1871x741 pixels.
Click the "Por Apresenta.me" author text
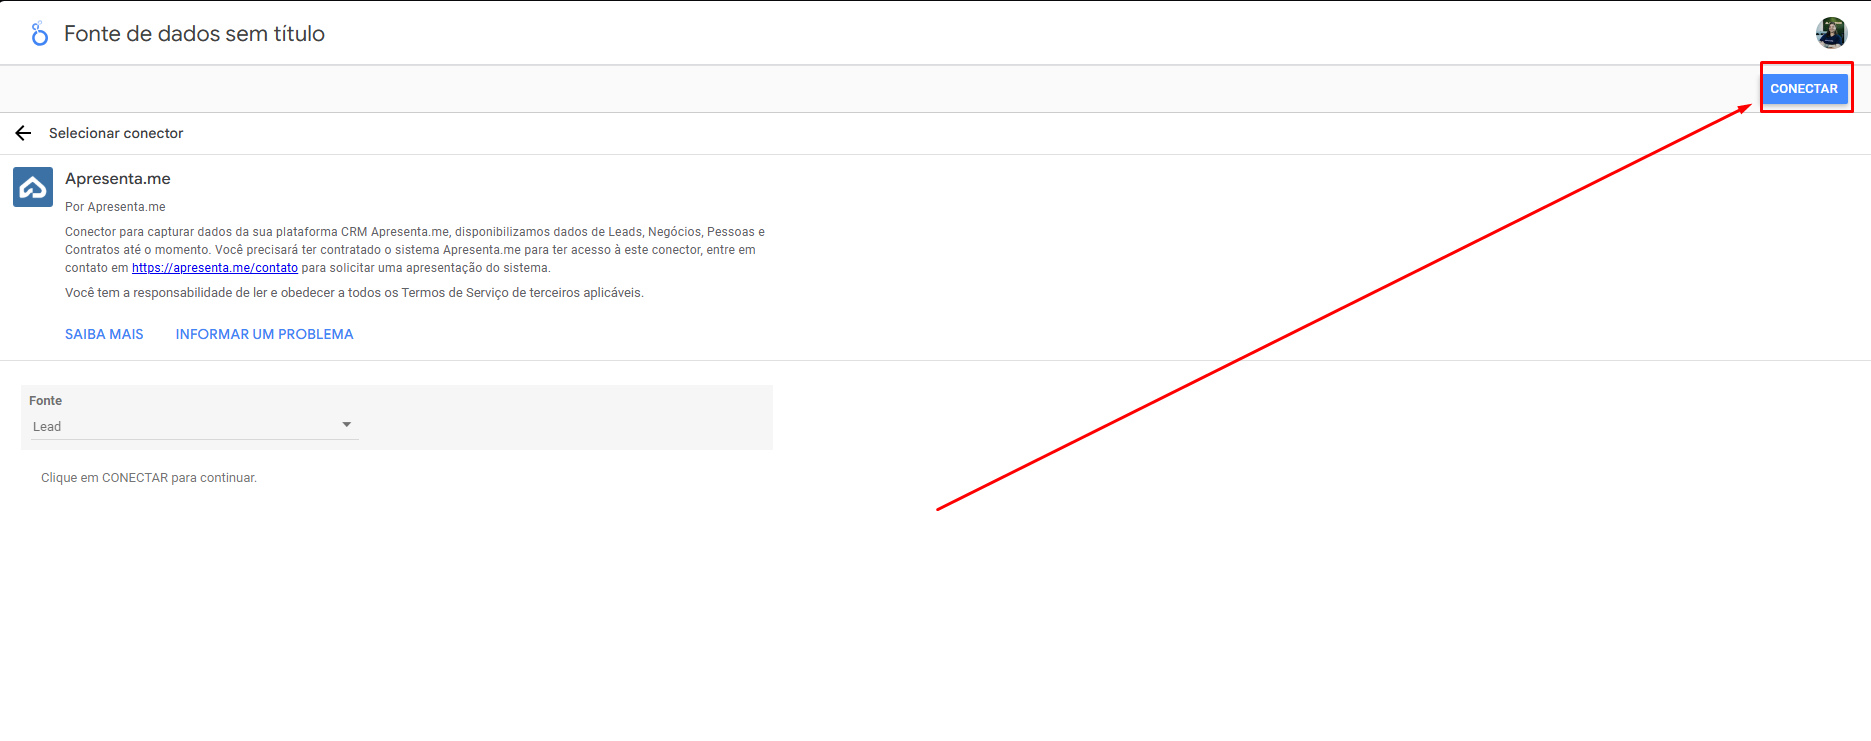(x=115, y=207)
